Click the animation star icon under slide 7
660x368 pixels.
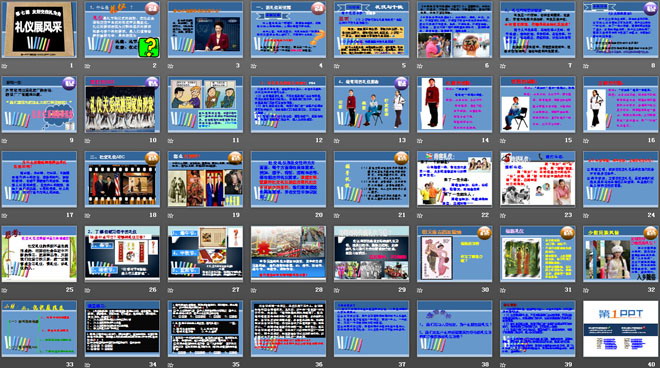503,66
